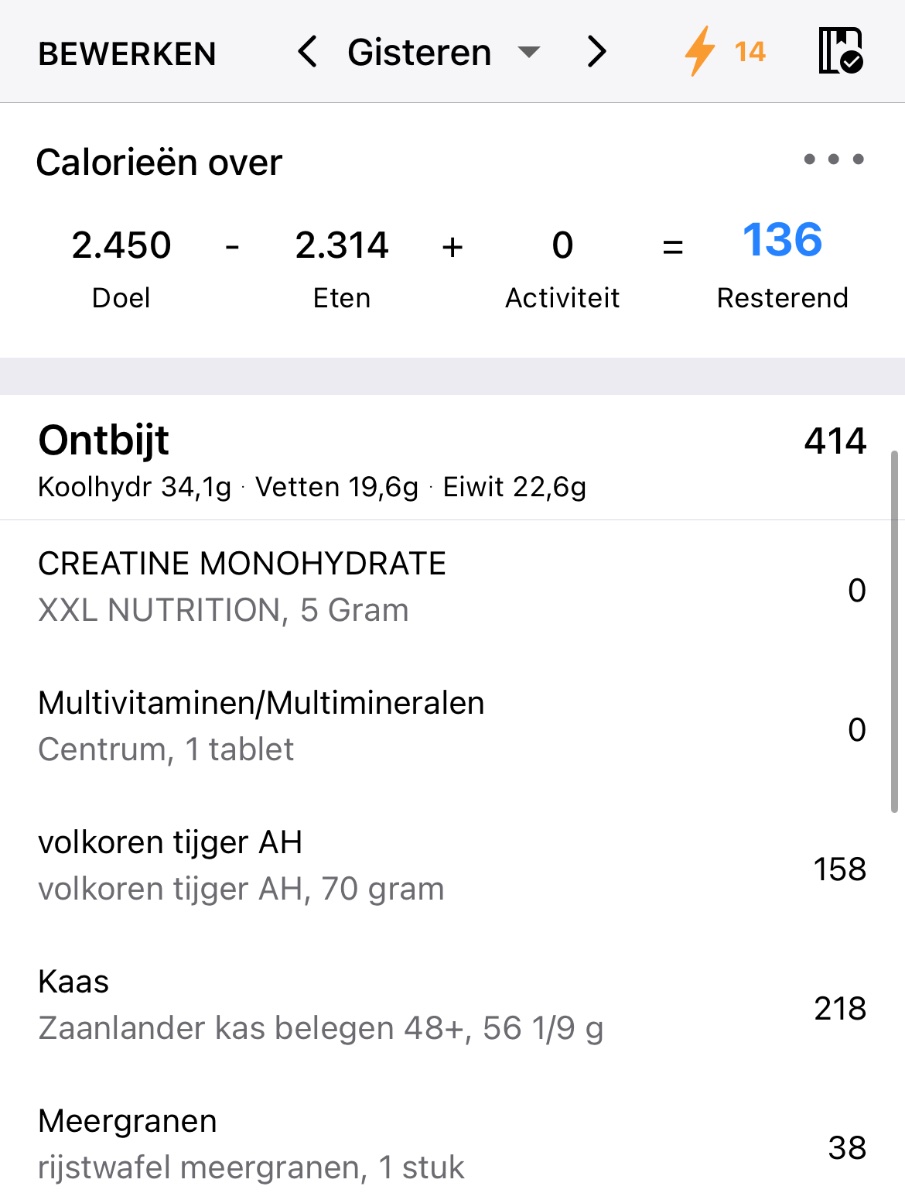Tap the BEWERKEN edit button
This screenshot has height=1200, width=905.
[127, 53]
